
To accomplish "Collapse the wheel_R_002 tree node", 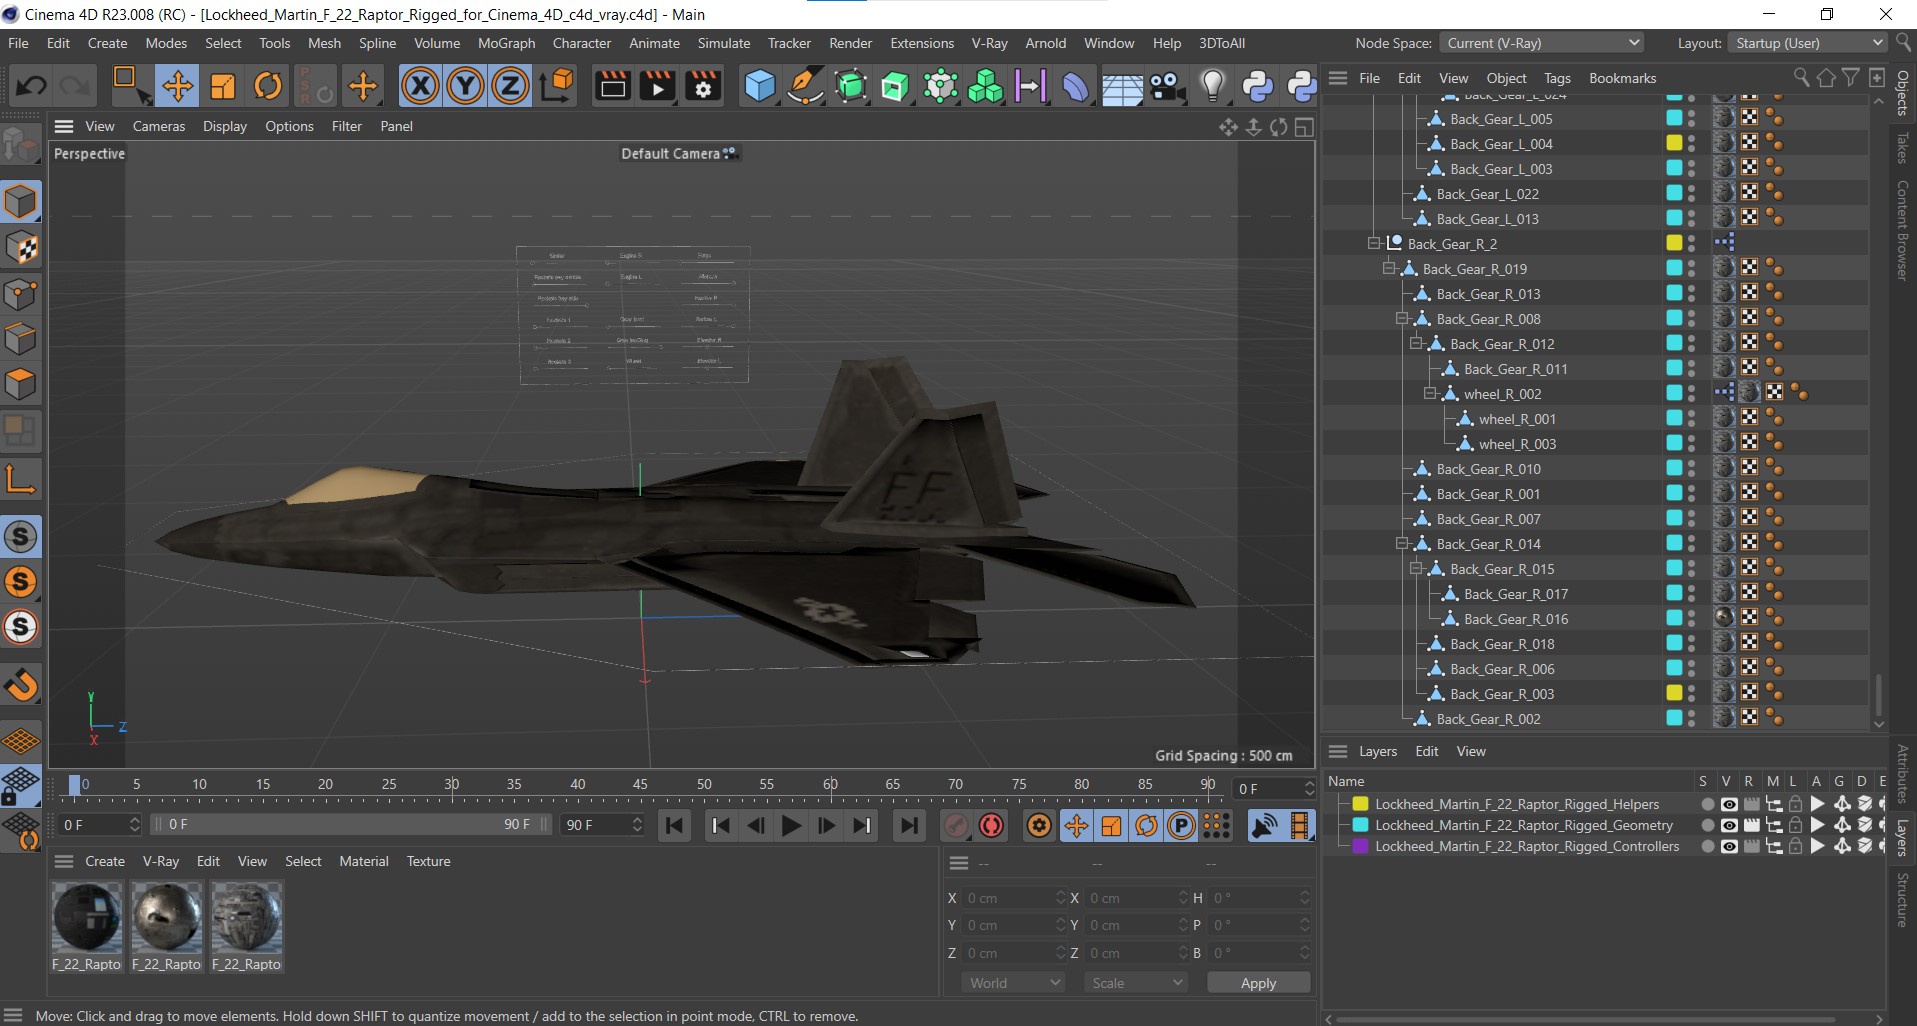I will pos(1430,393).
